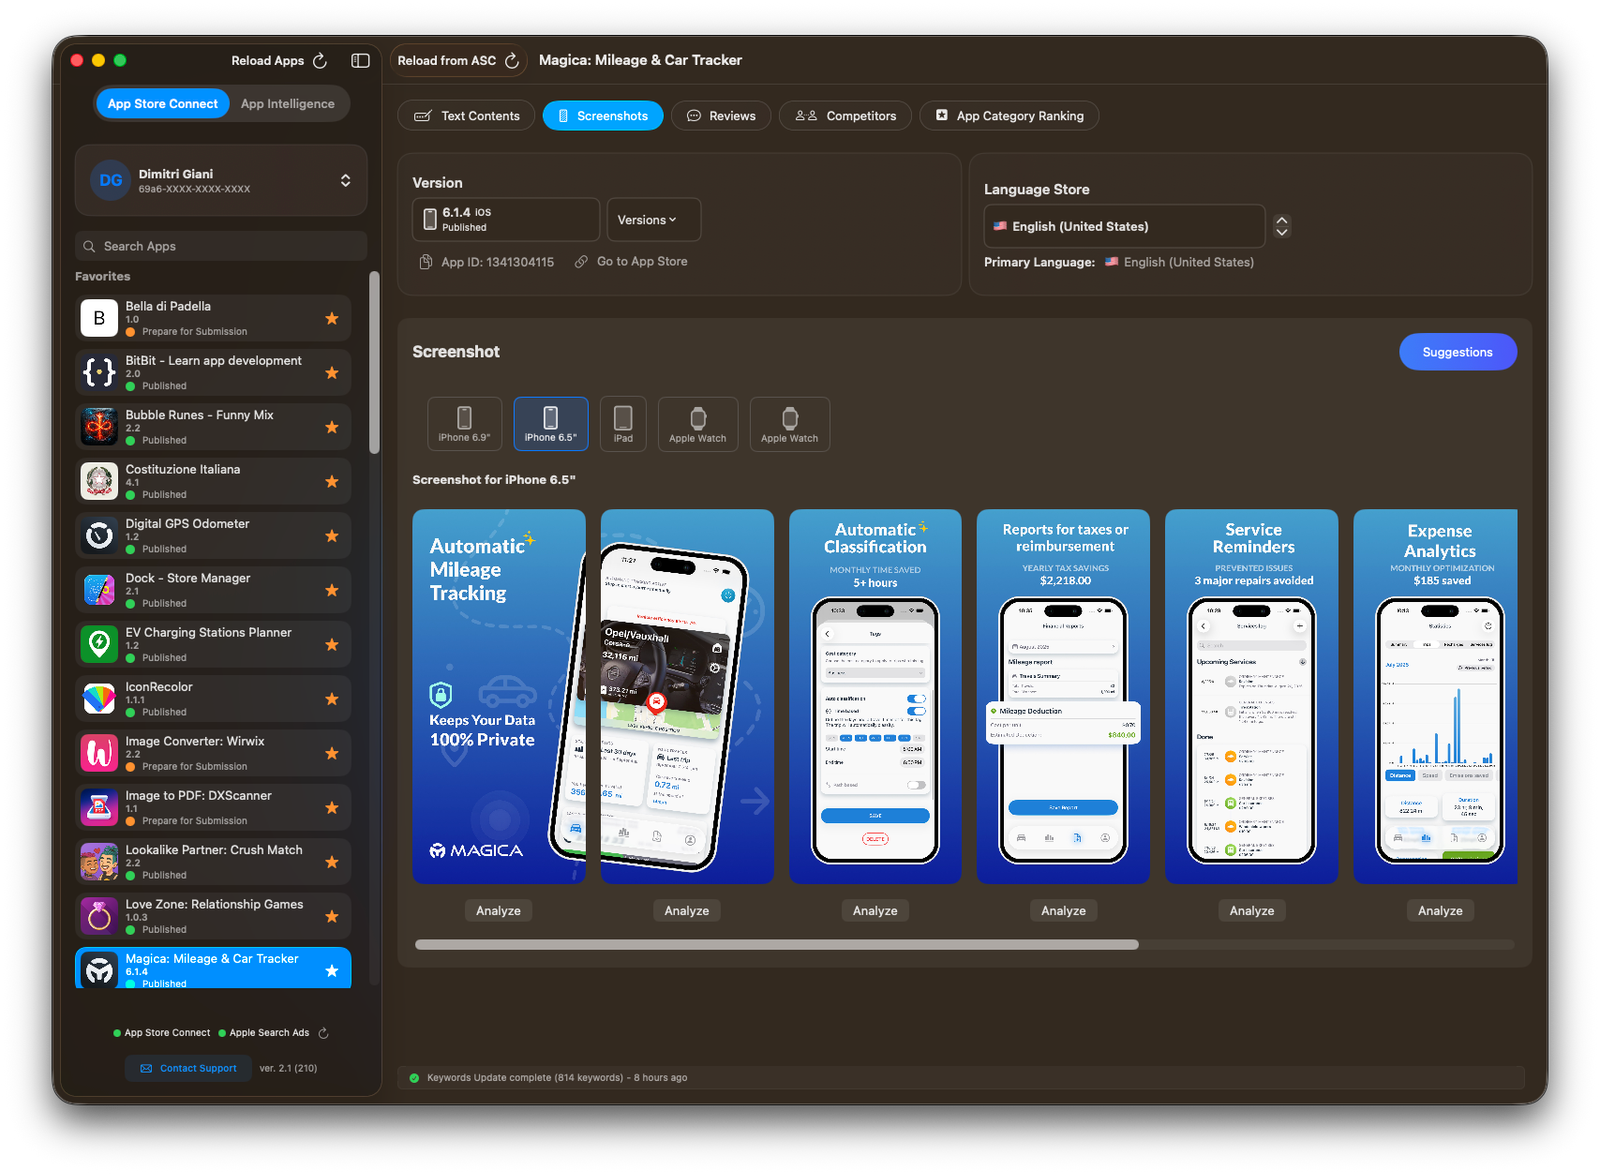Unstar Bella di Padella from favorites

[x=331, y=318]
